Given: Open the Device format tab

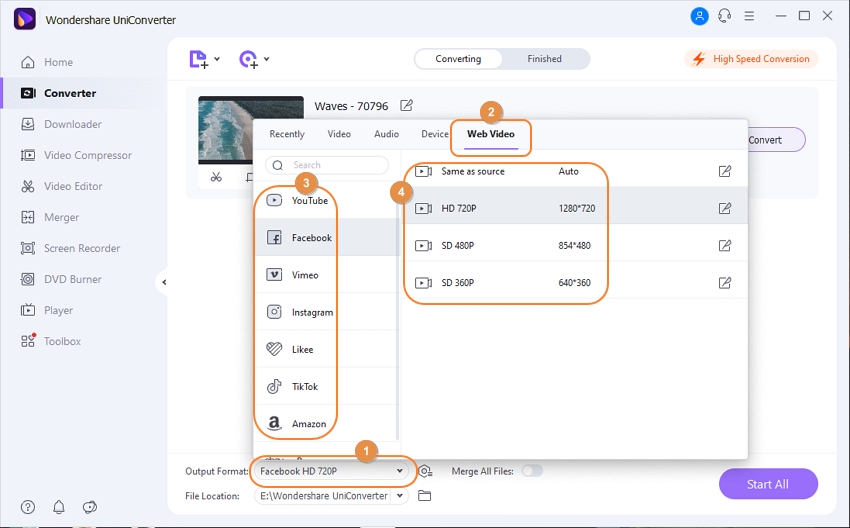Looking at the screenshot, I should (x=435, y=134).
